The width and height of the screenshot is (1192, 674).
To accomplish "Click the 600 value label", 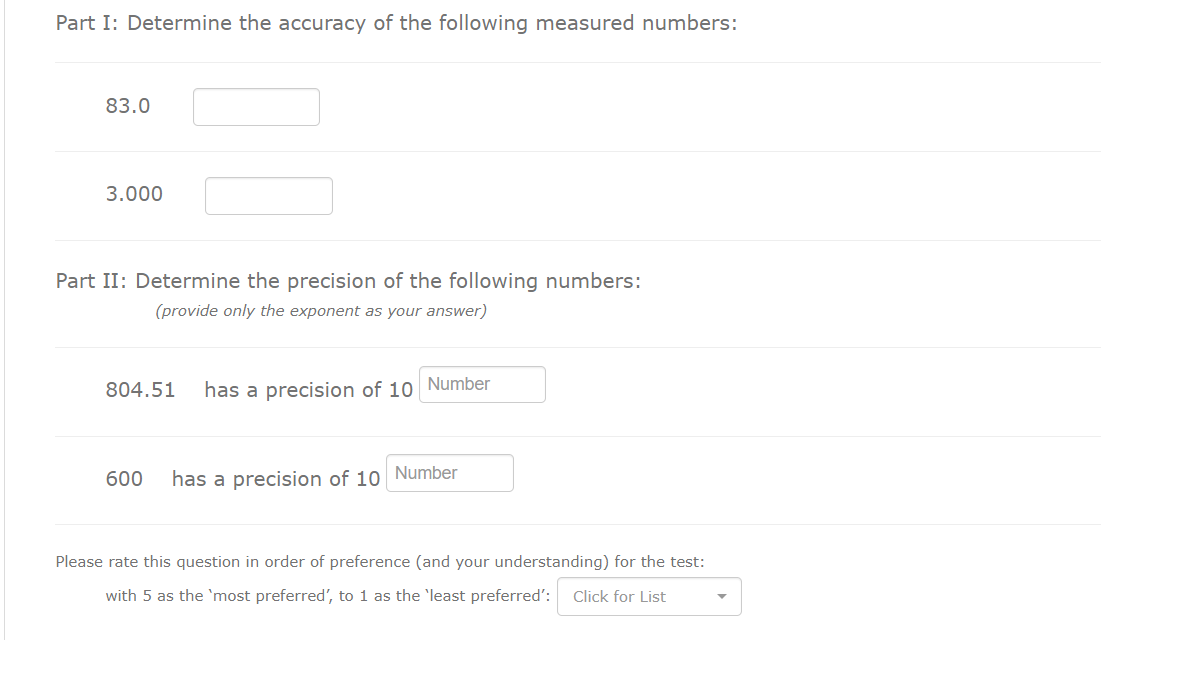I will [124, 478].
